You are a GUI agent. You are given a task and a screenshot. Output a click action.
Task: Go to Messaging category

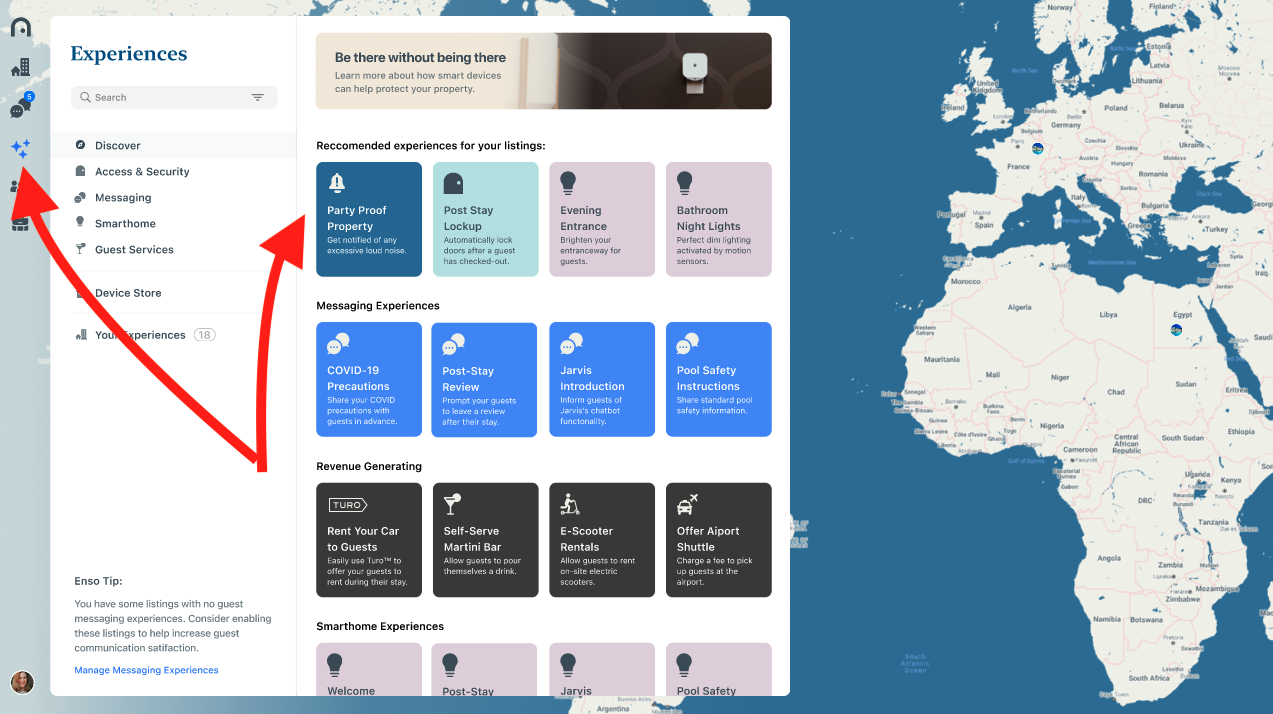coord(123,197)
